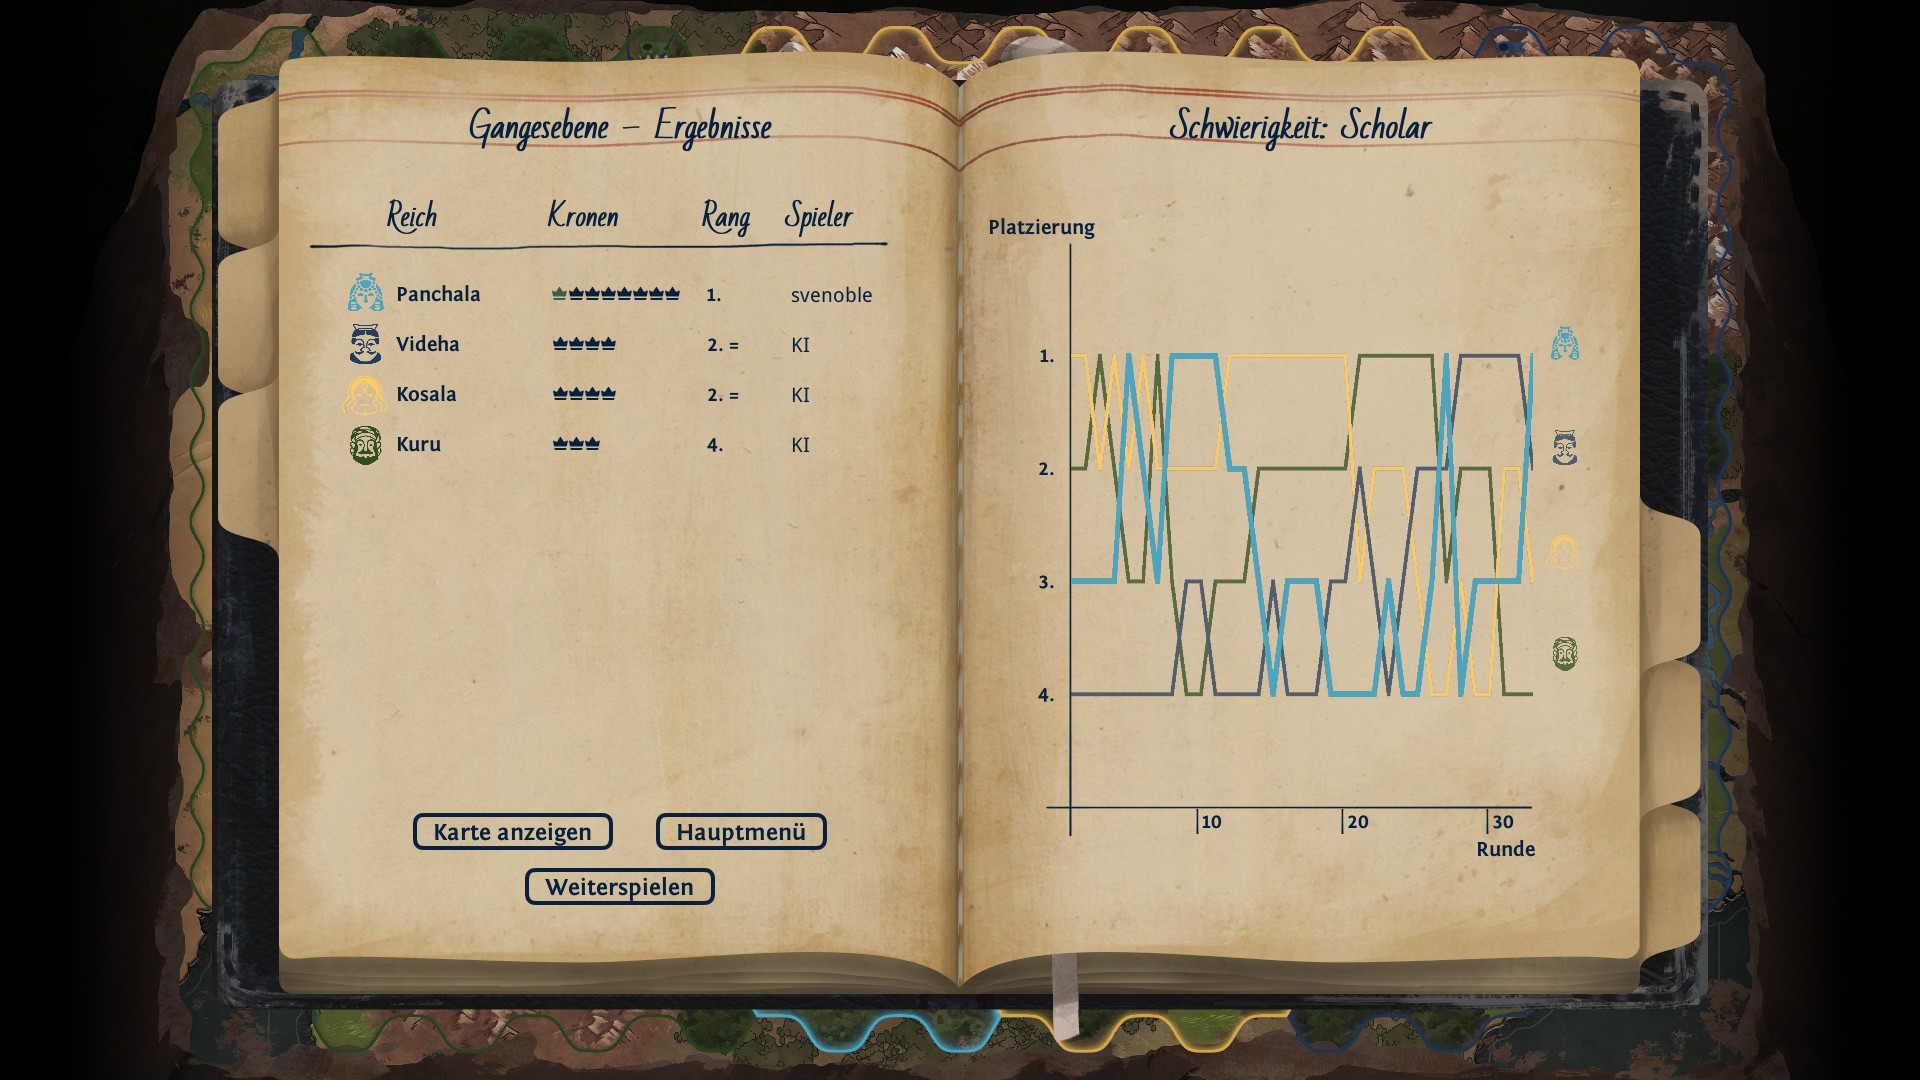Click the Kosala yellow face icon in table

pyautogui.click(x=364, y=395)
